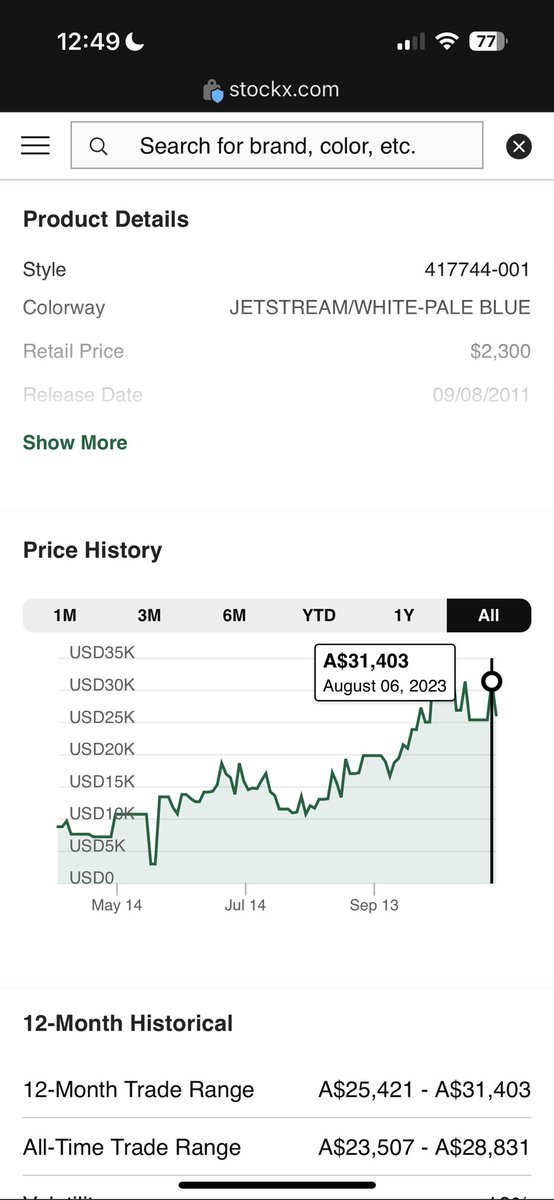Tap the battery indicator showing 77
The image size is (554, 1200).
[488, 42]
